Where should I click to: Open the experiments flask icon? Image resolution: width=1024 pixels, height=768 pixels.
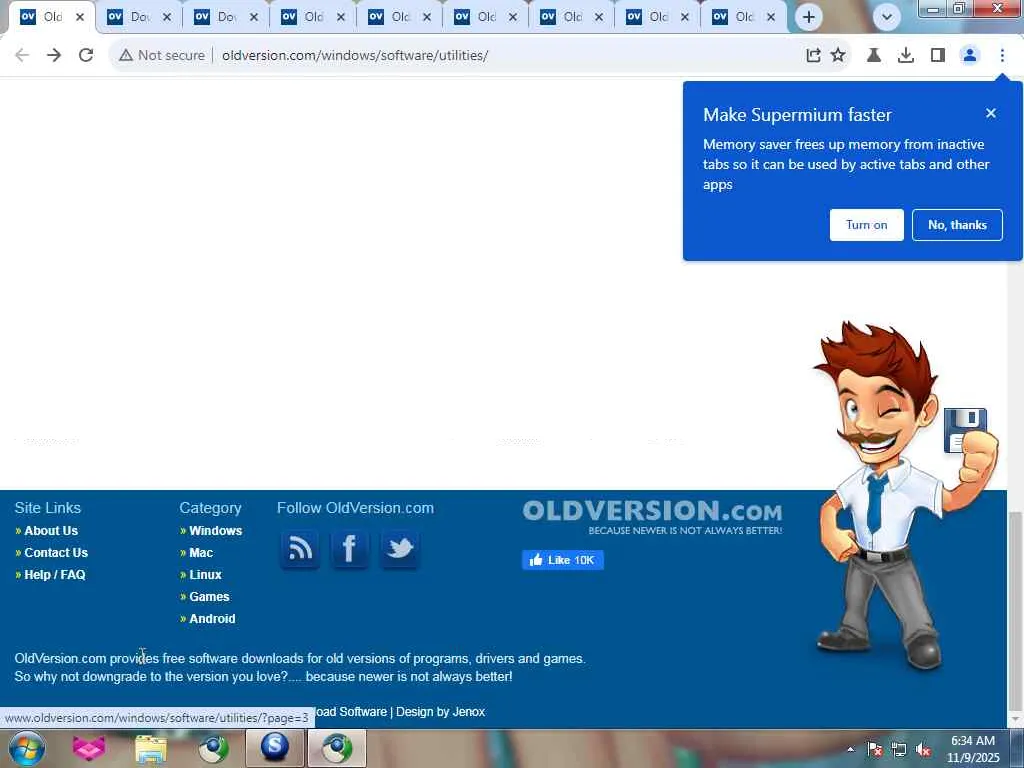[874, 56]
